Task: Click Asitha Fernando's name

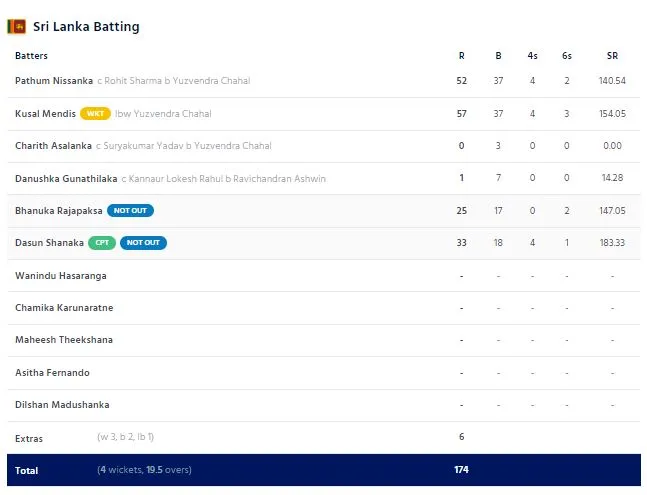Action: click(52, 373)
